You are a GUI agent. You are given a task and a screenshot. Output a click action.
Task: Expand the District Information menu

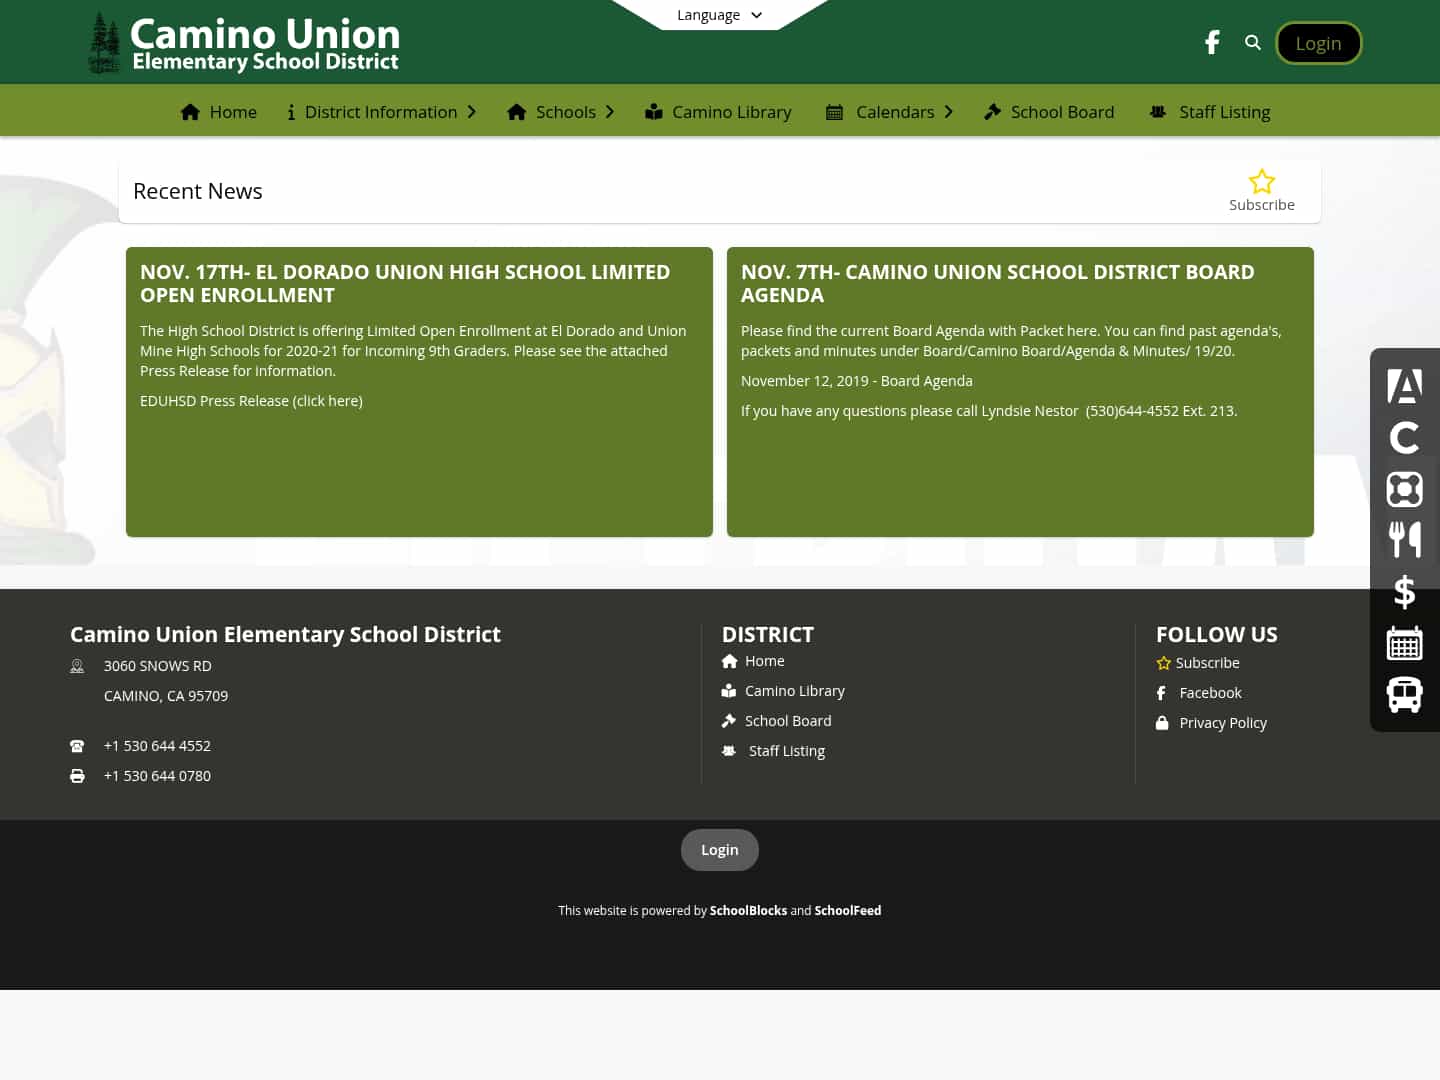381,112
